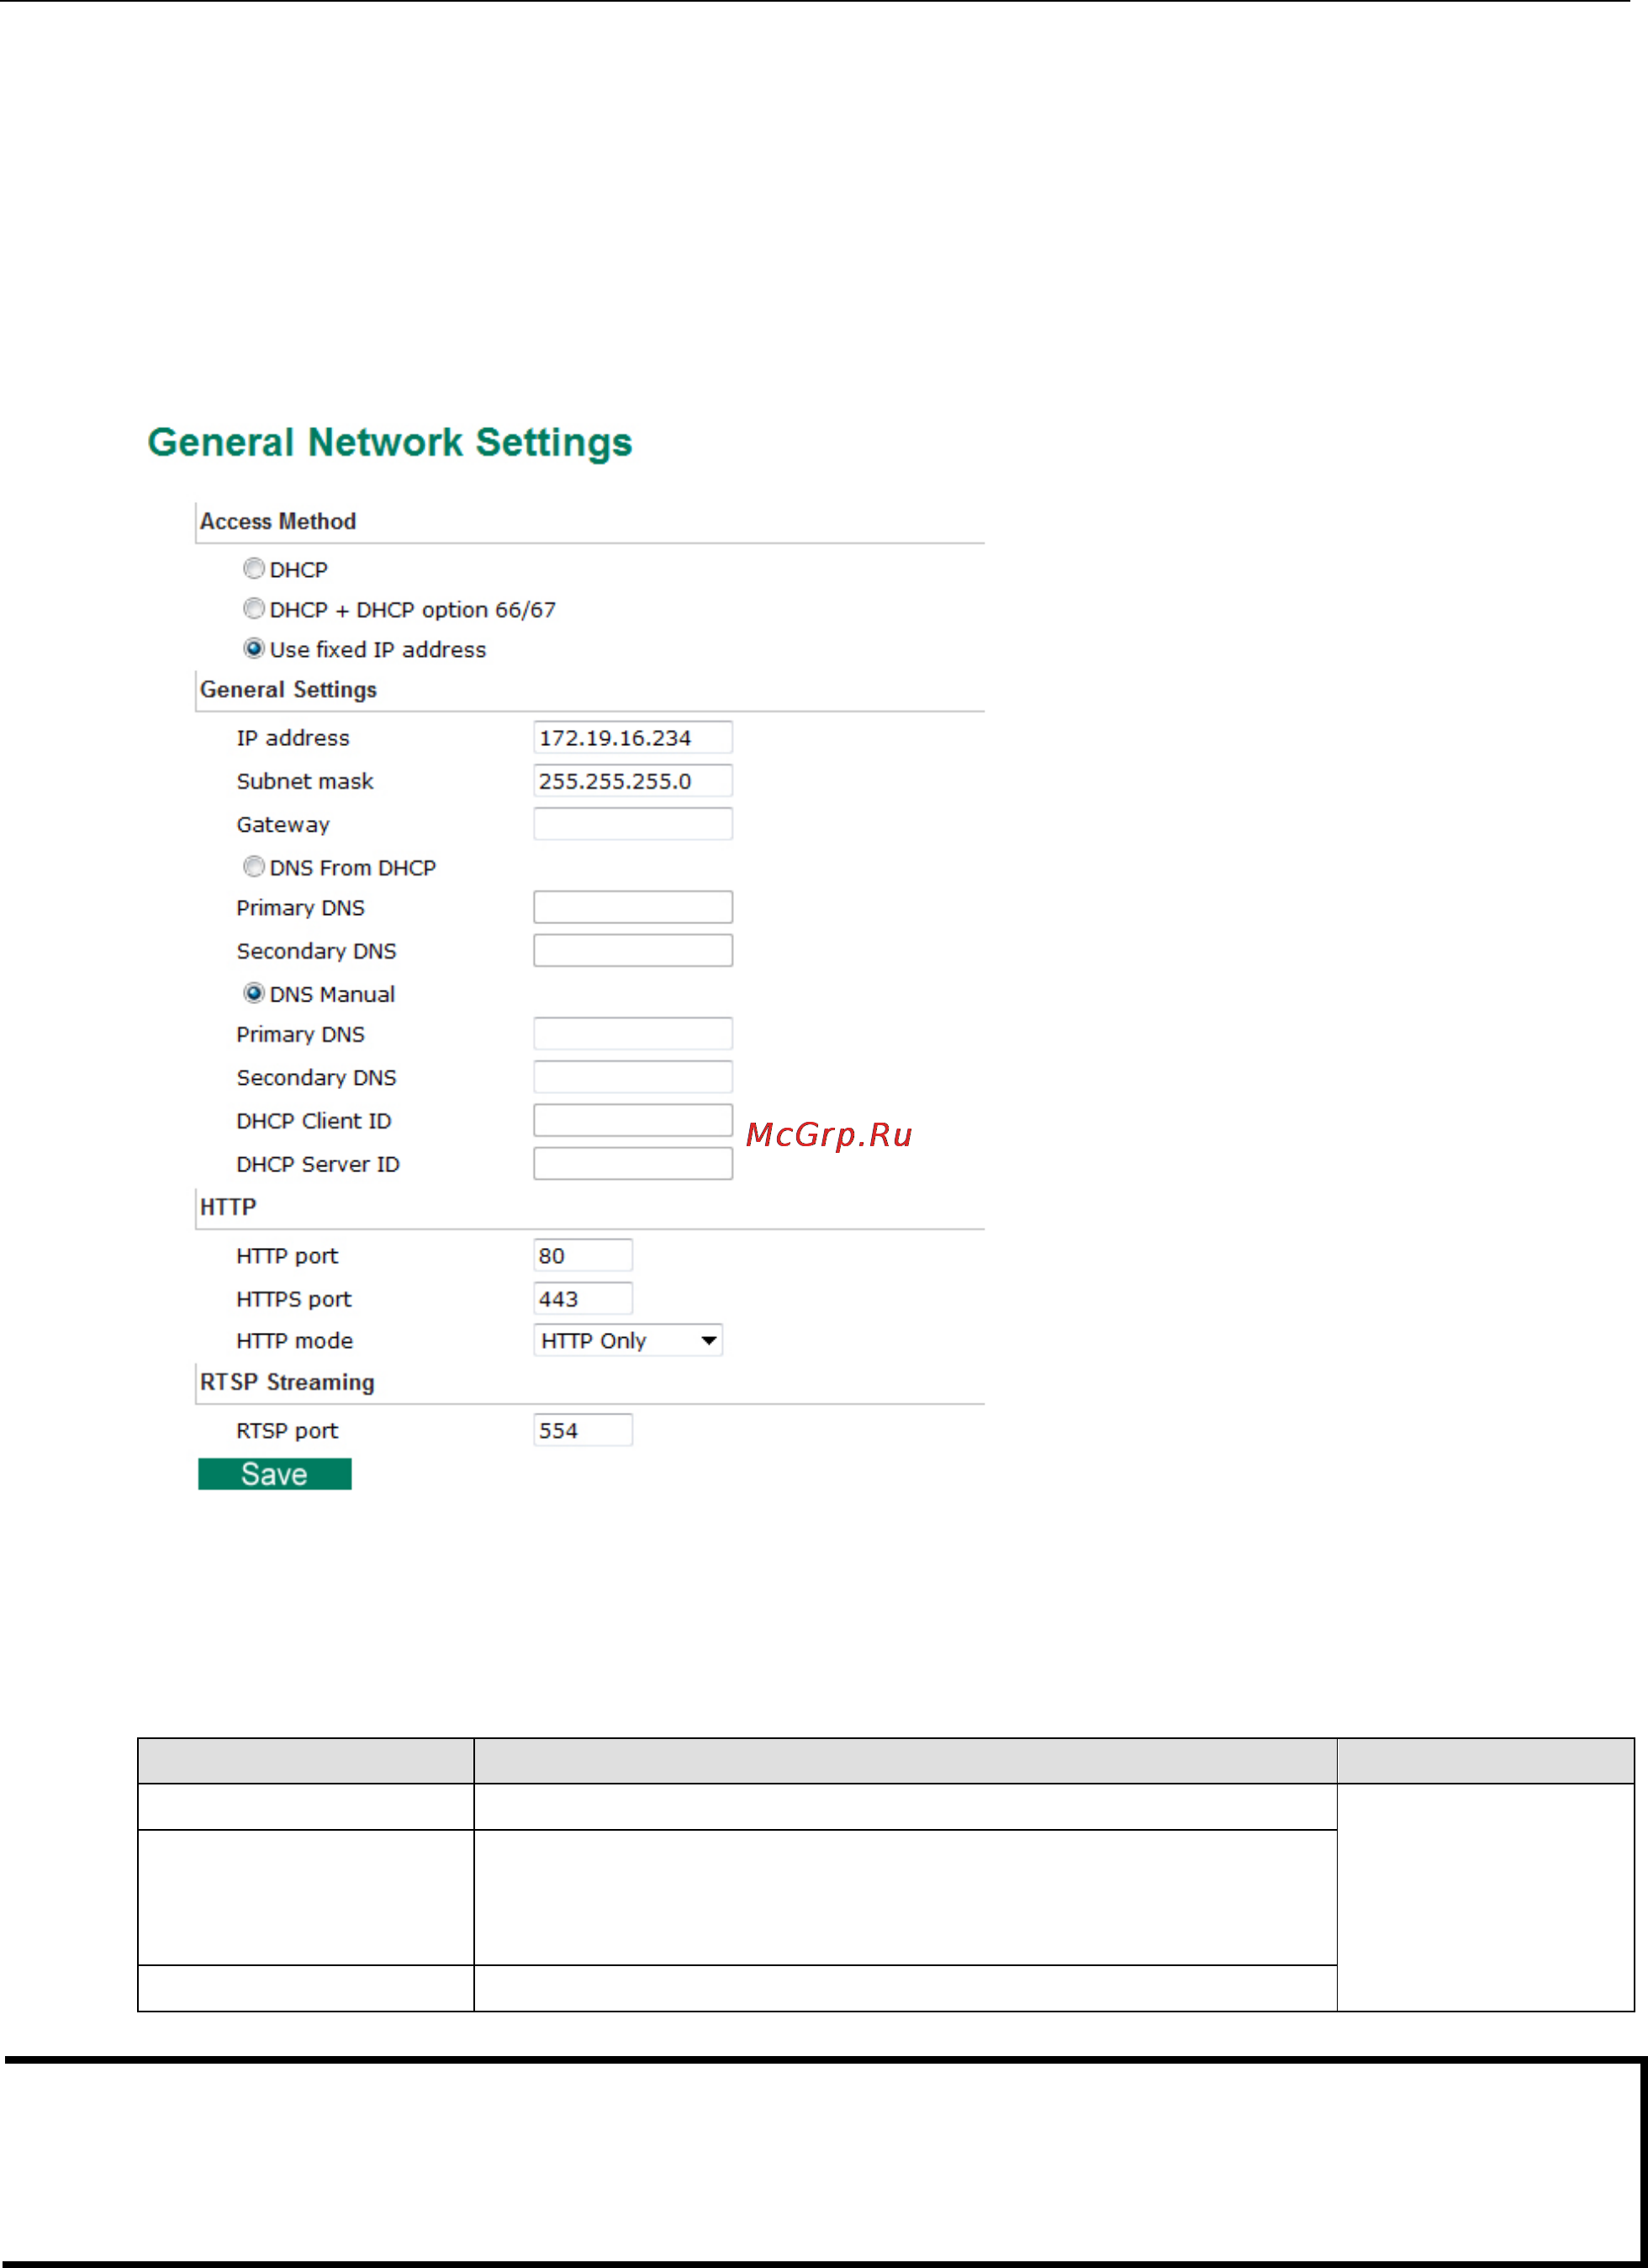
Task: Click the HTTP port field showing 80
Action: click(x=583, y=1255)
